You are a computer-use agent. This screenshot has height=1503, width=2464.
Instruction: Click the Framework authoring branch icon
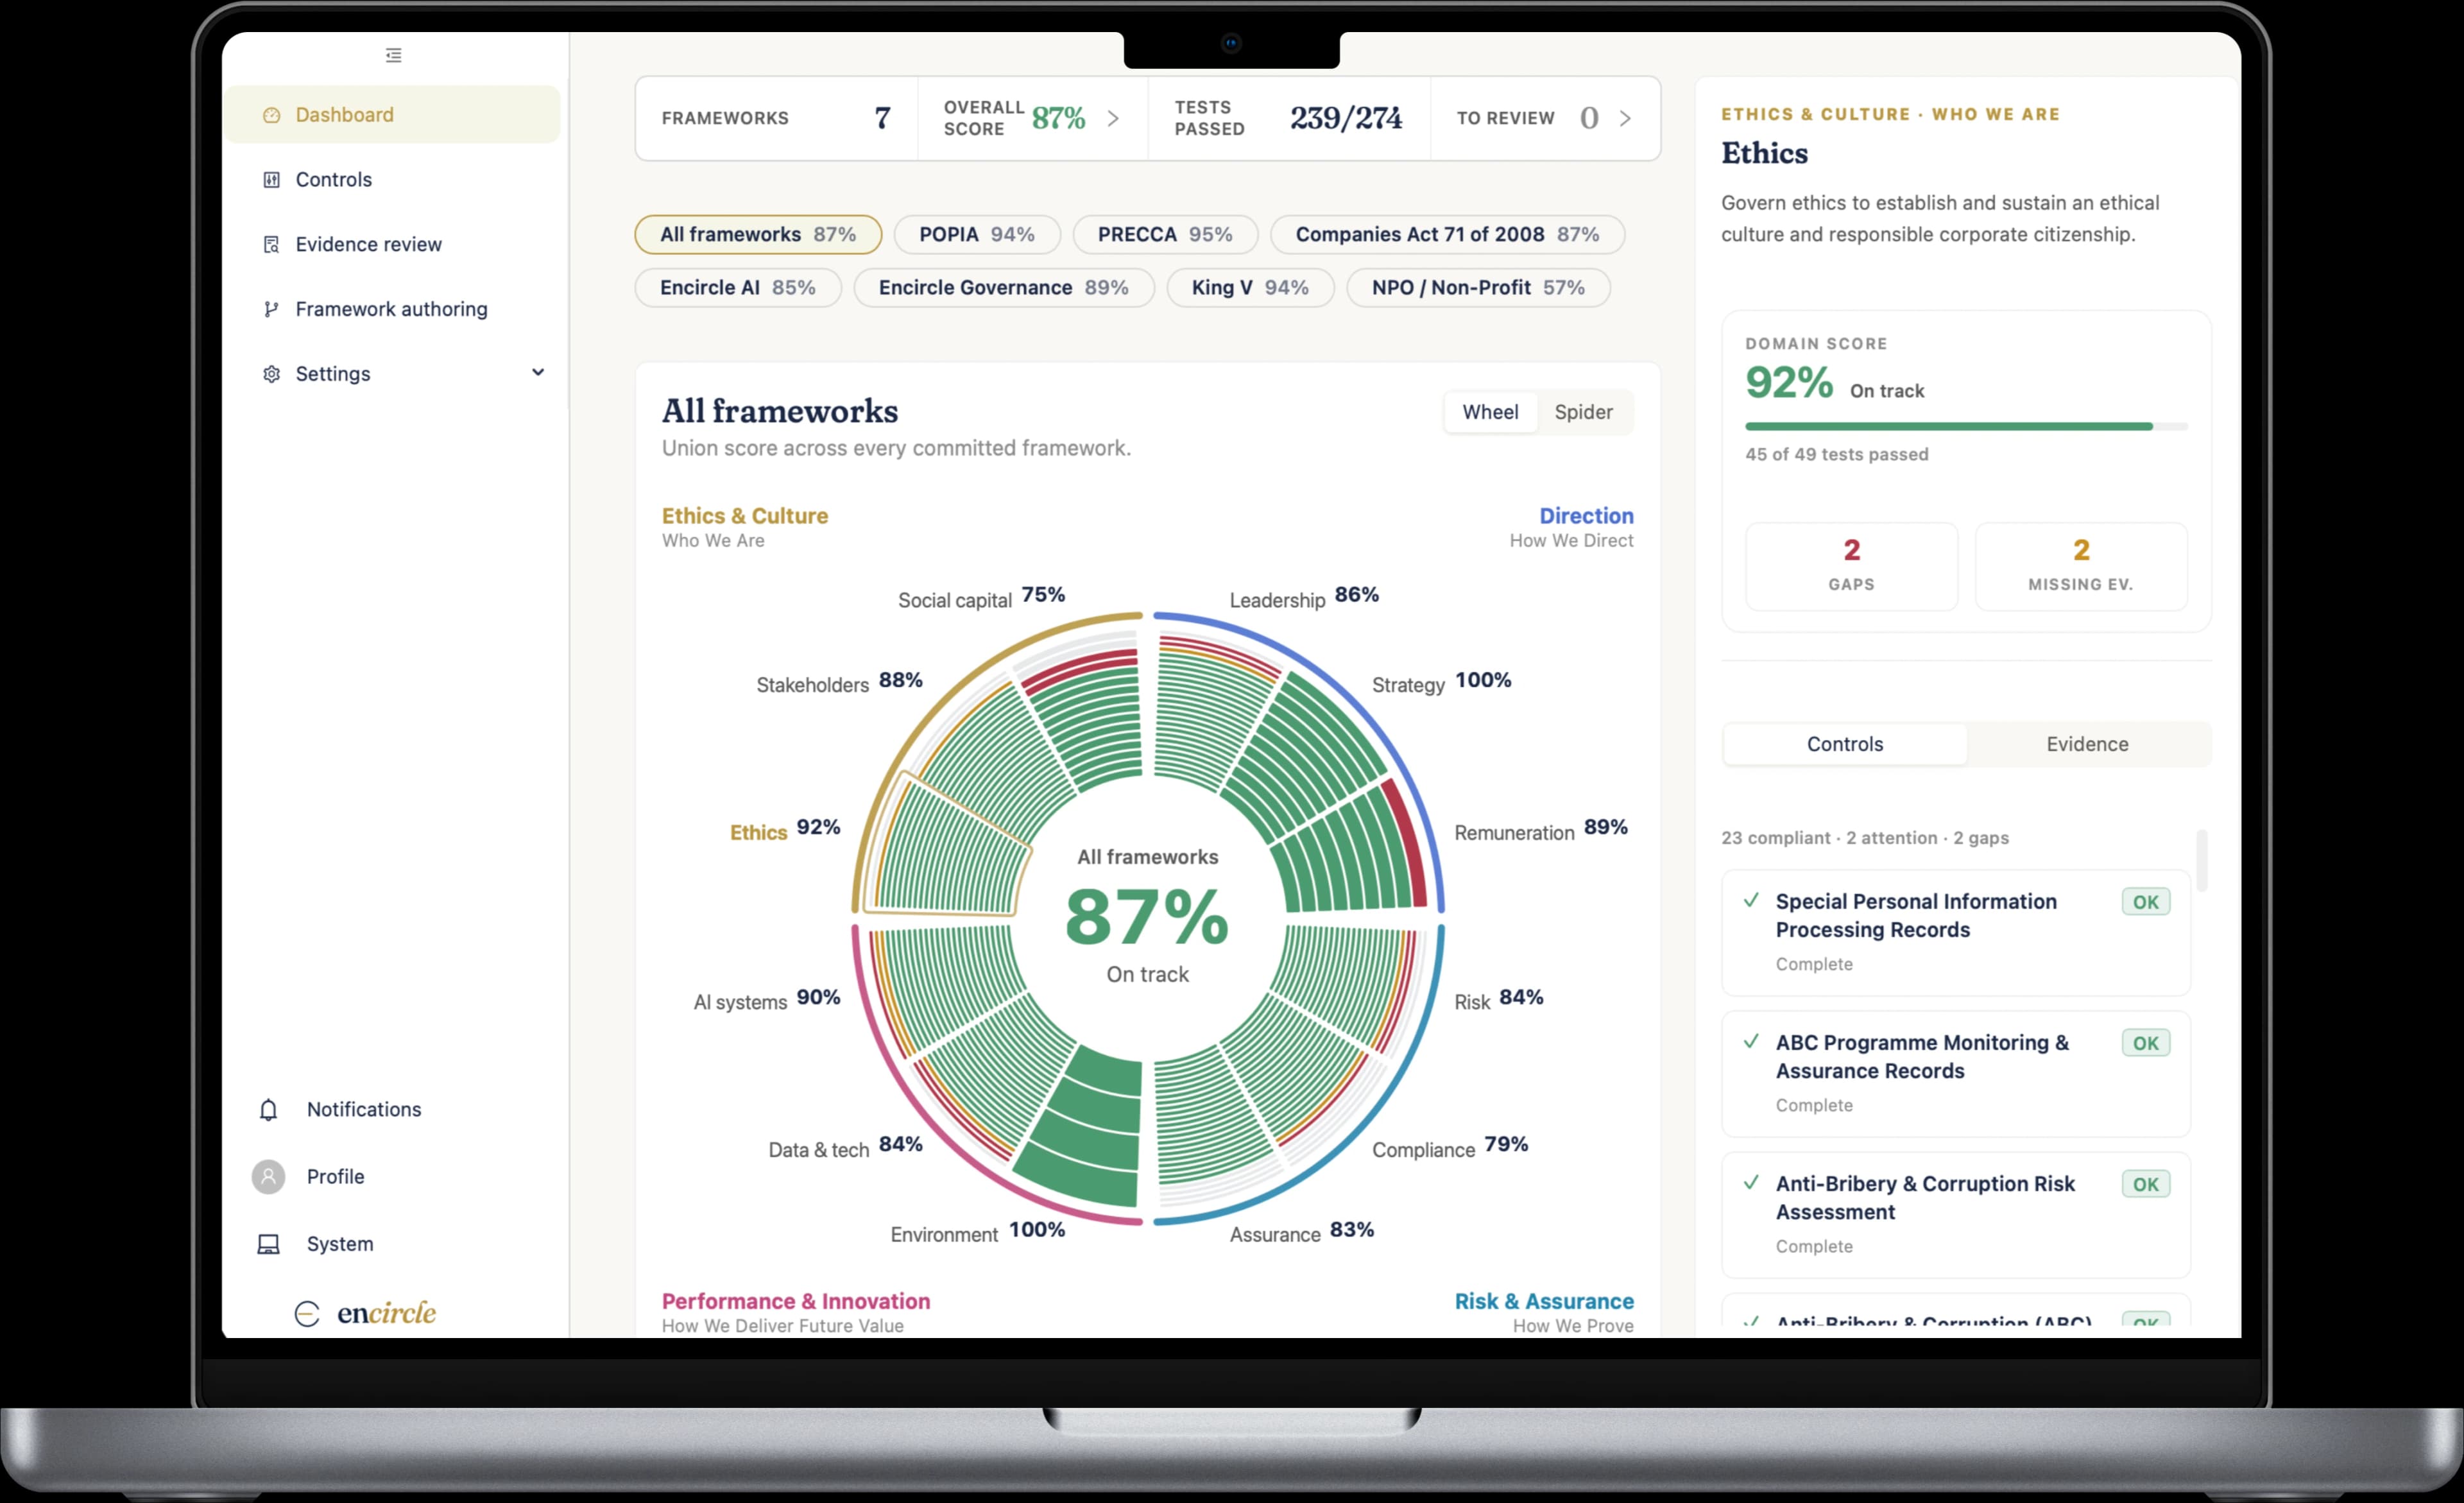coord(271,309)
